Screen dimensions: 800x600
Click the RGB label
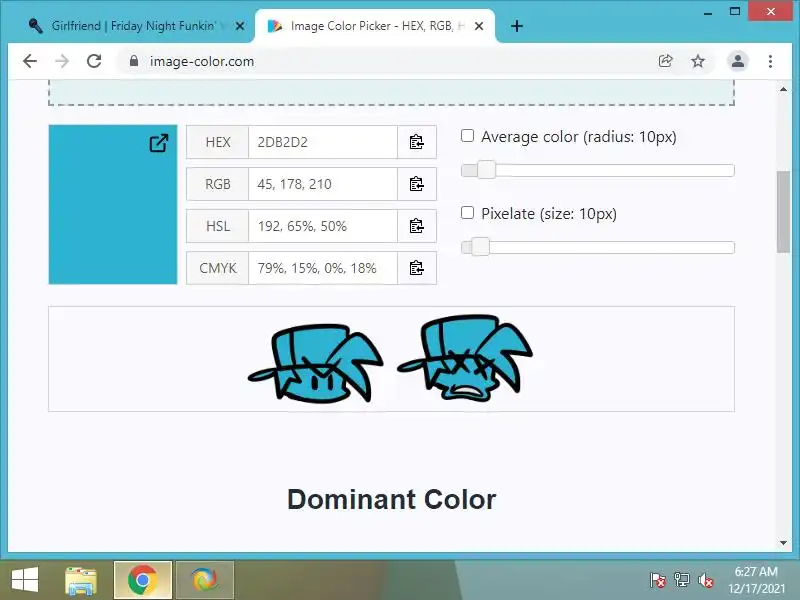click(x=218, y=184)
